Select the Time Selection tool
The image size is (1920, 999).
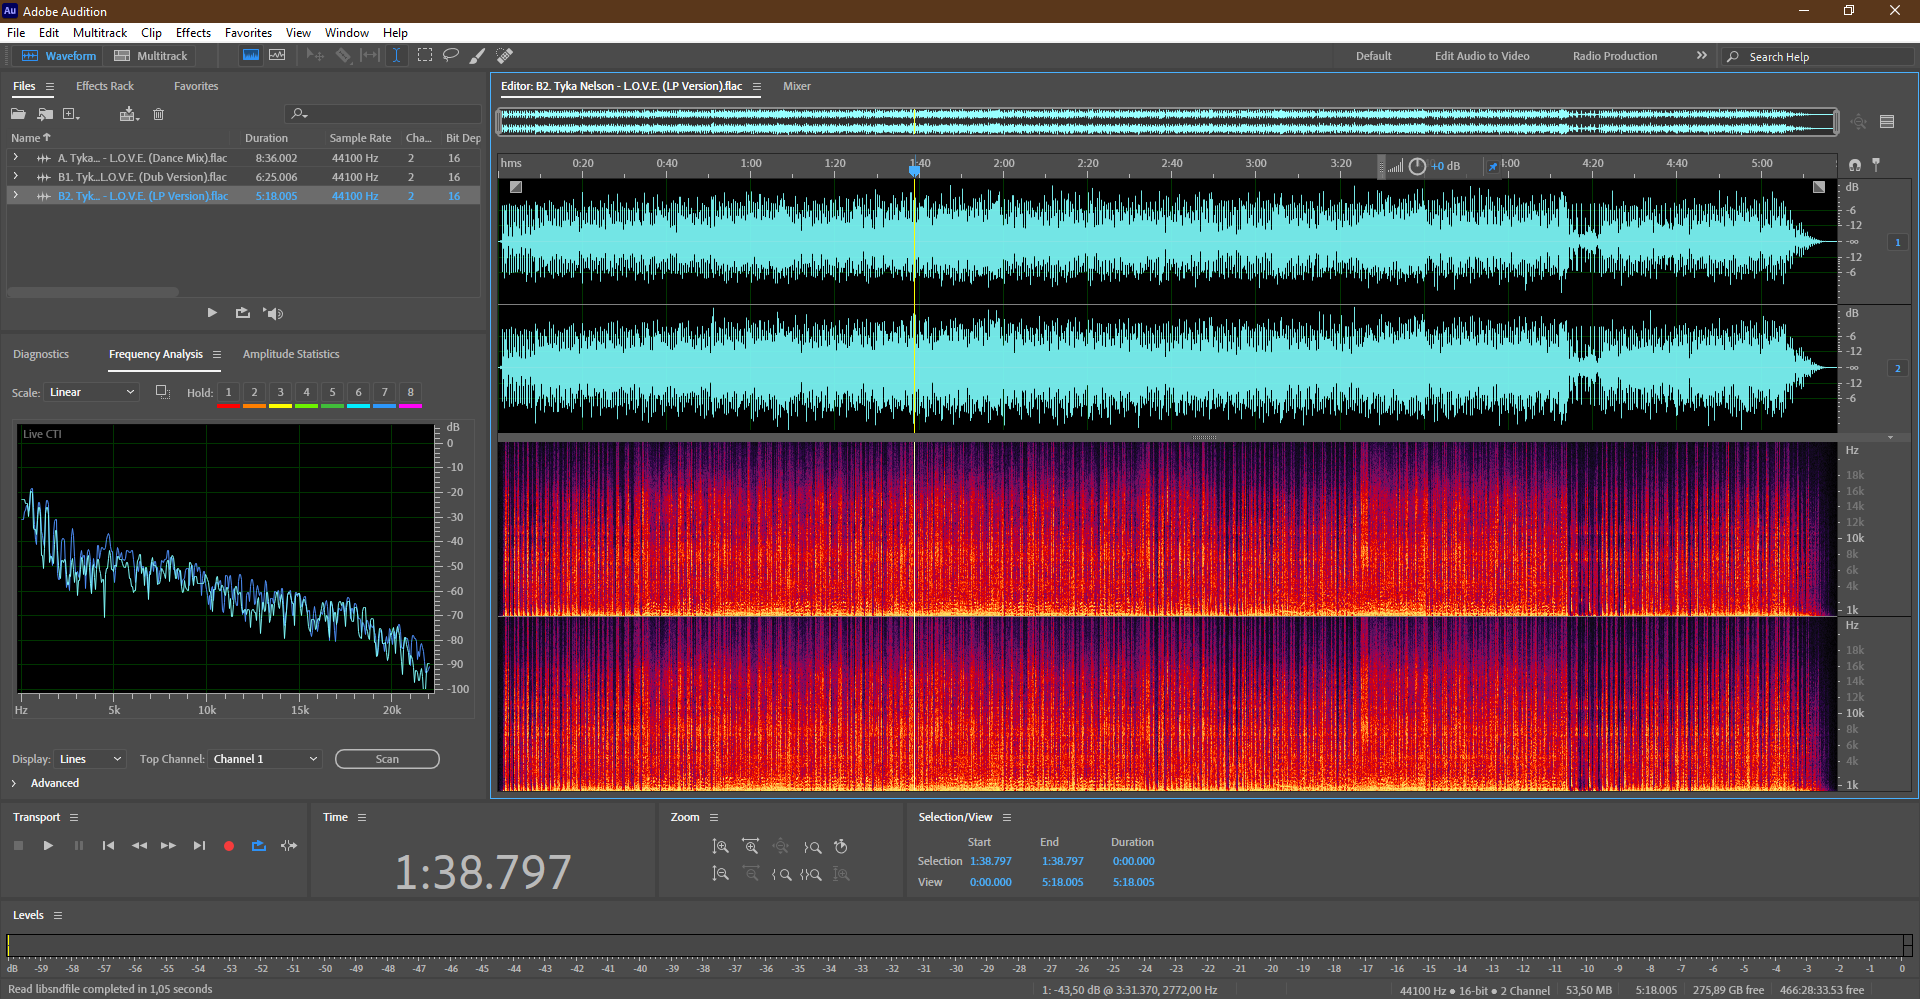(x=396, y=56)
